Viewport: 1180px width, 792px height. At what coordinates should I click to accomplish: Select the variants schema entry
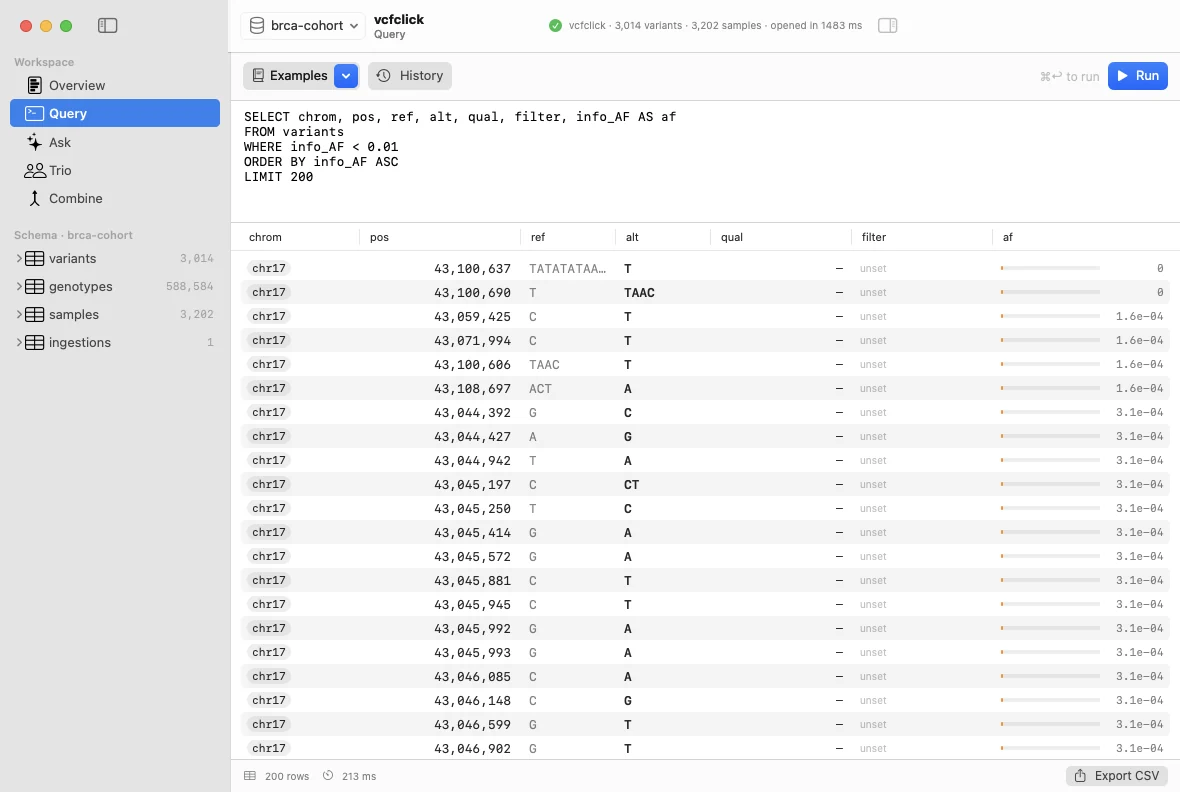point(115,258)
